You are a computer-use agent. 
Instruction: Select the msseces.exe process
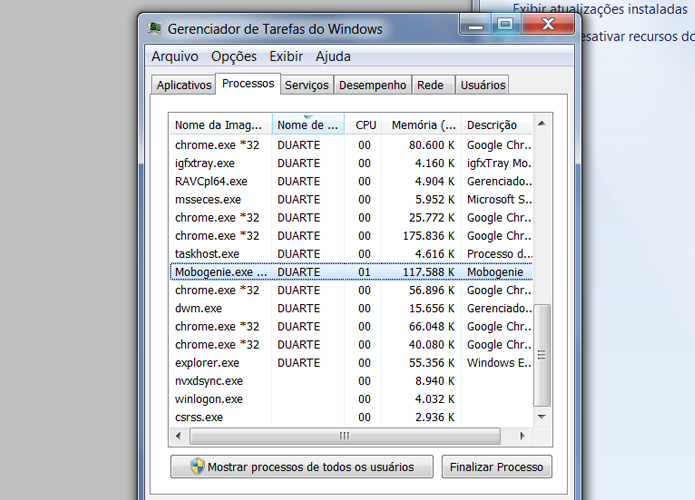[x=351, y=199]
